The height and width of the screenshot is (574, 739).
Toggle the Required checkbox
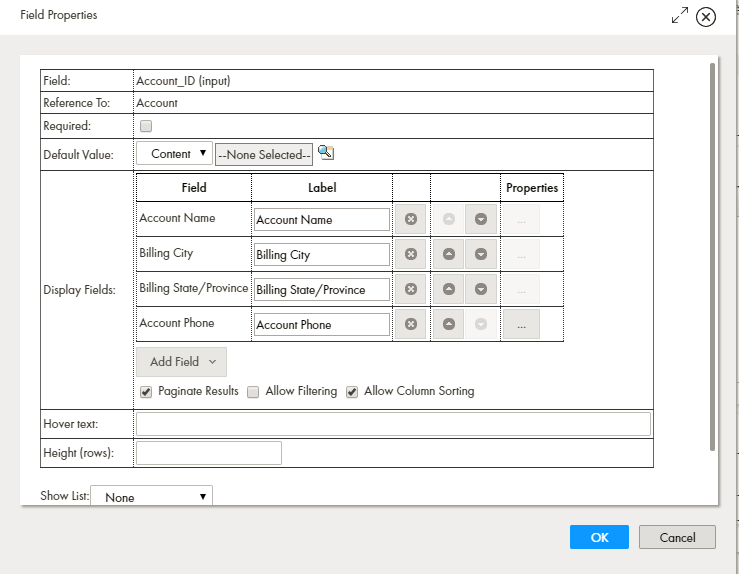[146, 126]
